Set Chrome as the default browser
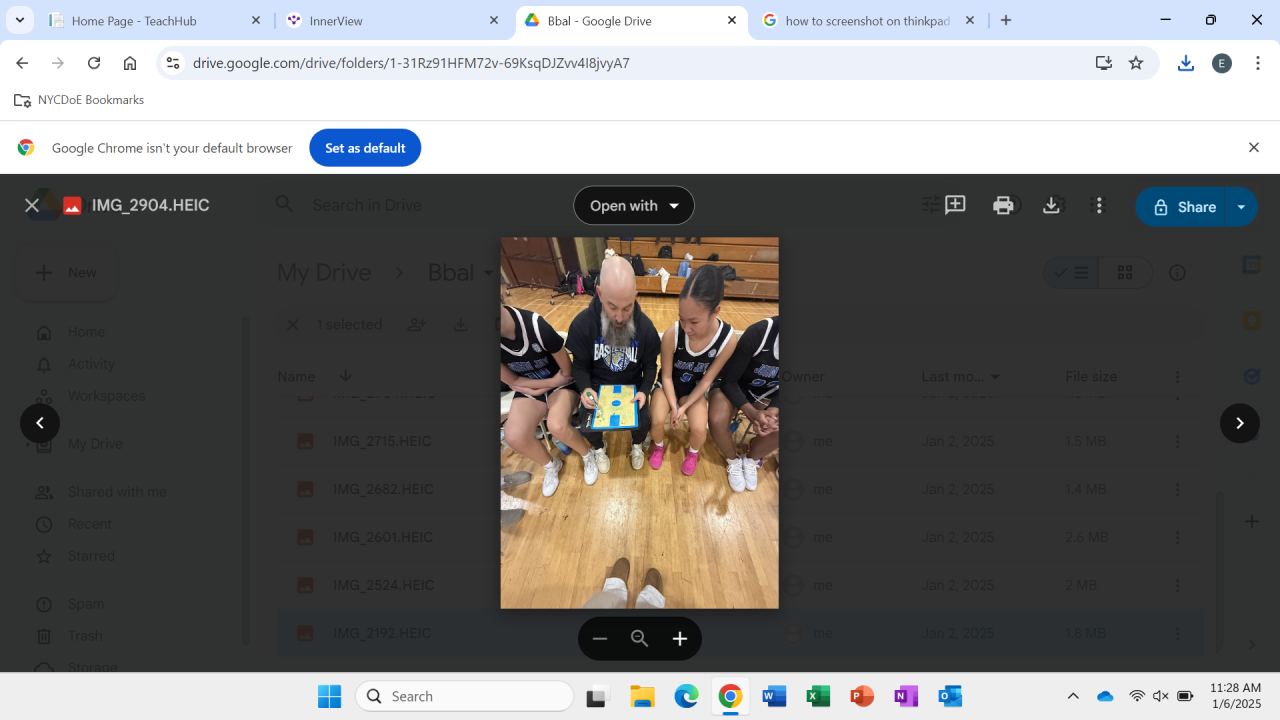This screenshot has width=1280, height=720. click(365, 148)
